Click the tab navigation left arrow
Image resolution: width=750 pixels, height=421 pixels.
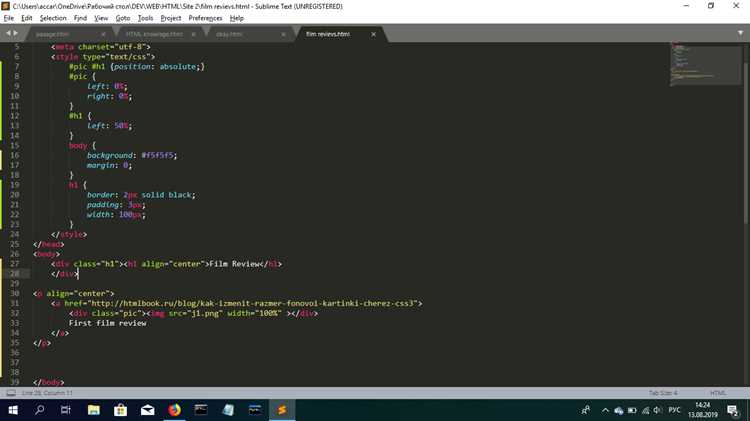point(8,33)
